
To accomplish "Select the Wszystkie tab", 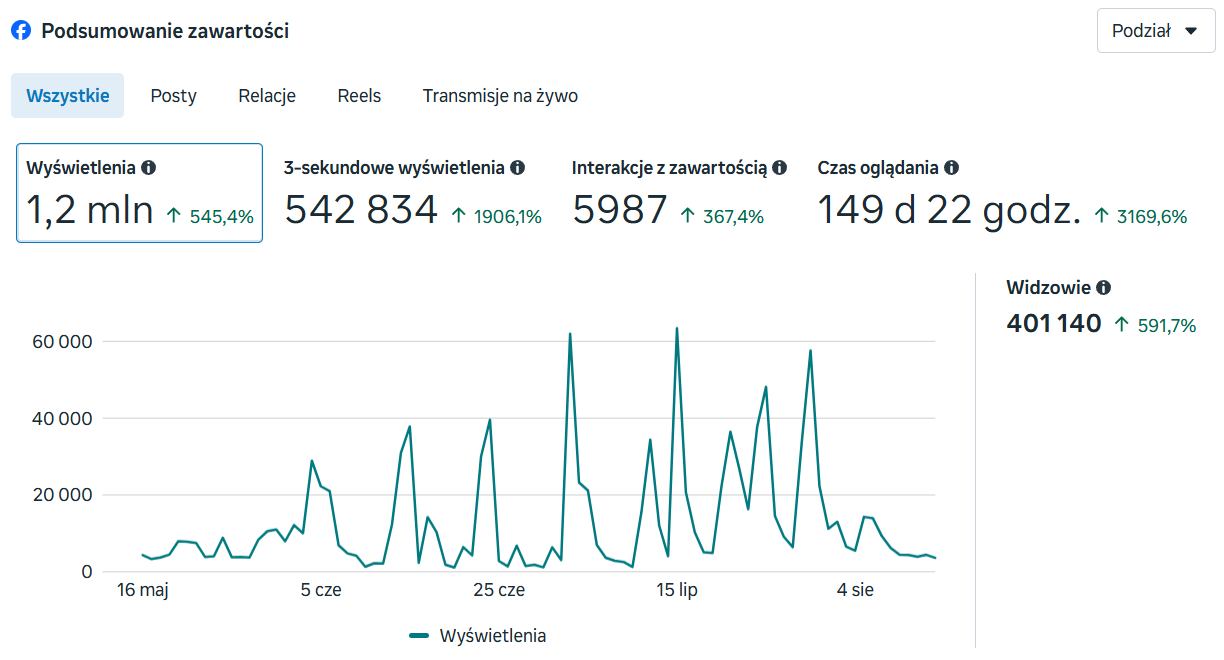I will 68,96.
